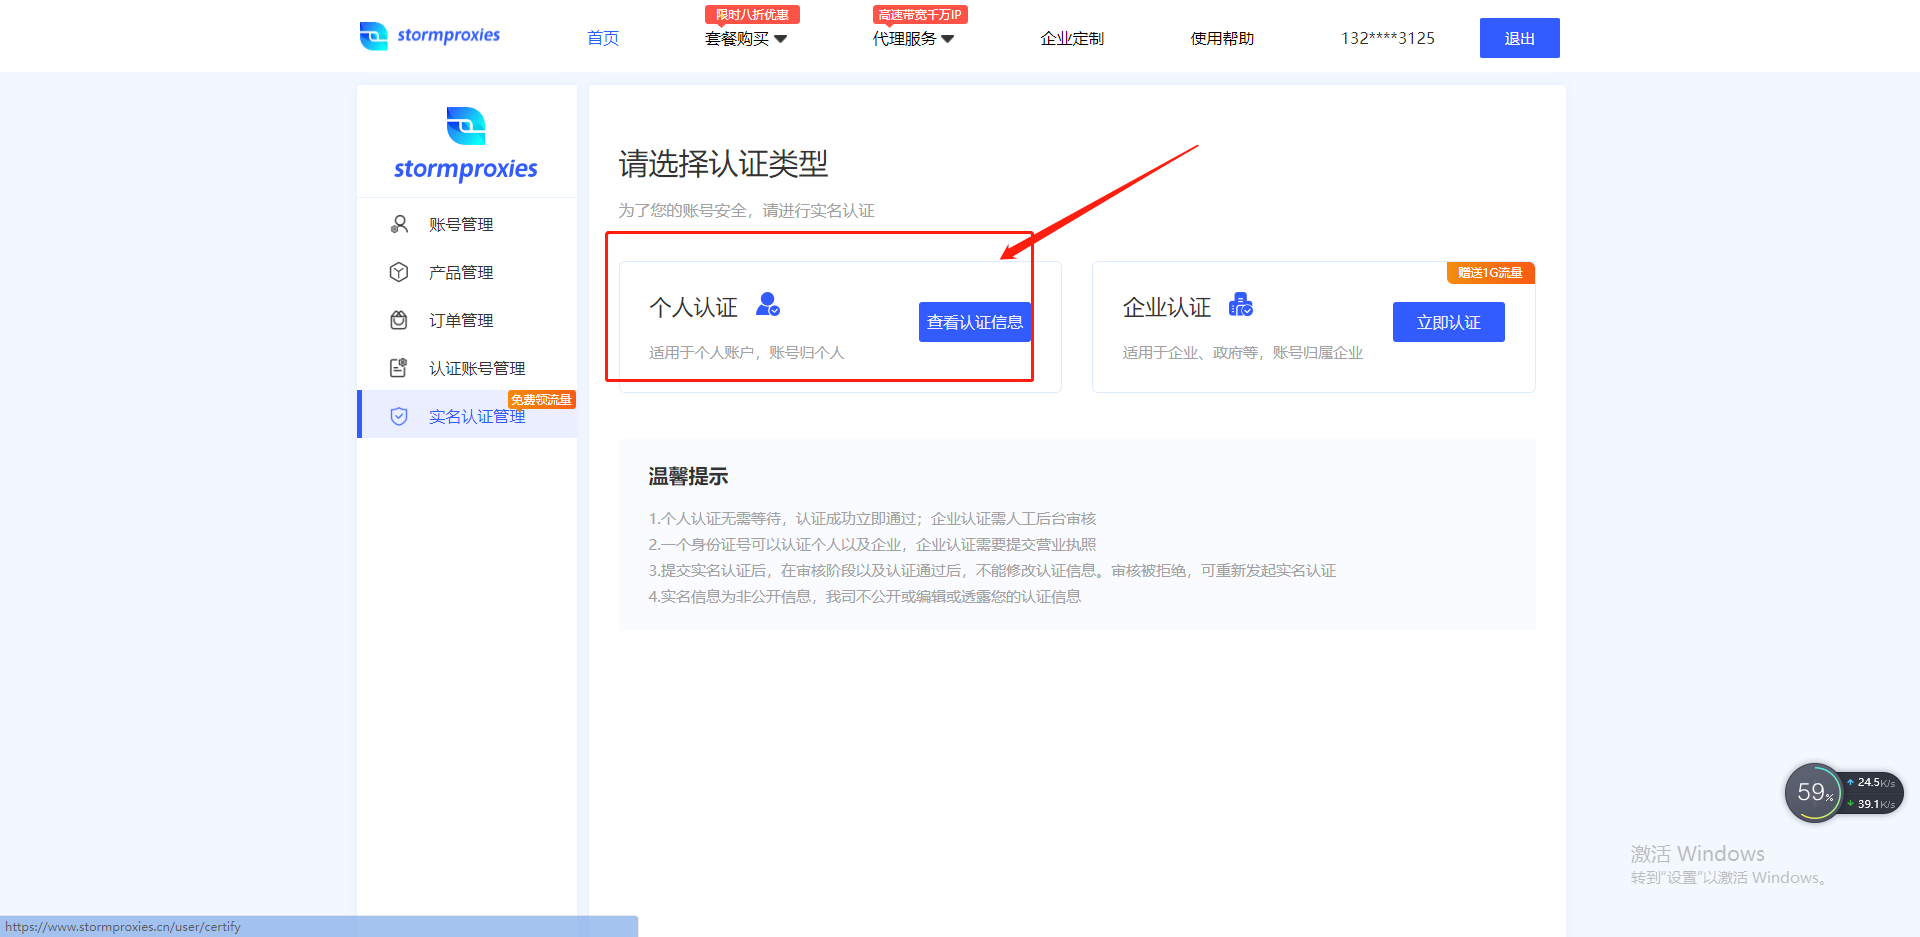This screenshot has width=1920, height=937.
Task: Click tip 4 about 实名信息为非公开信息
Action: (864, 596)
